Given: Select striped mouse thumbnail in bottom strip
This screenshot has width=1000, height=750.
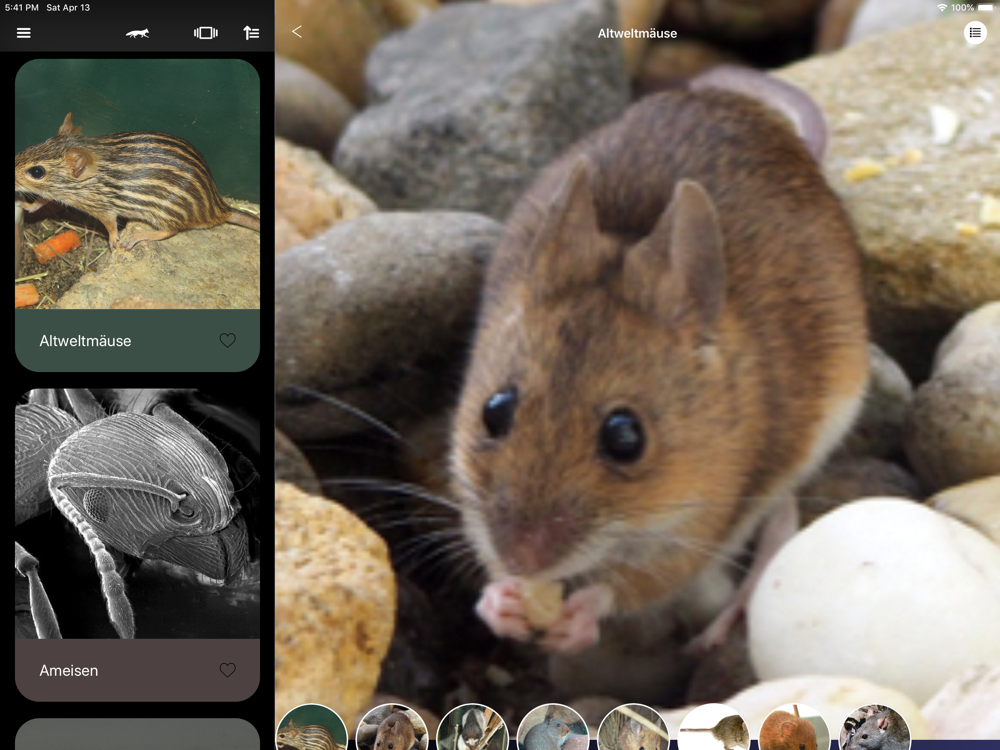Looking at the screenshot, I should [311, 728].
